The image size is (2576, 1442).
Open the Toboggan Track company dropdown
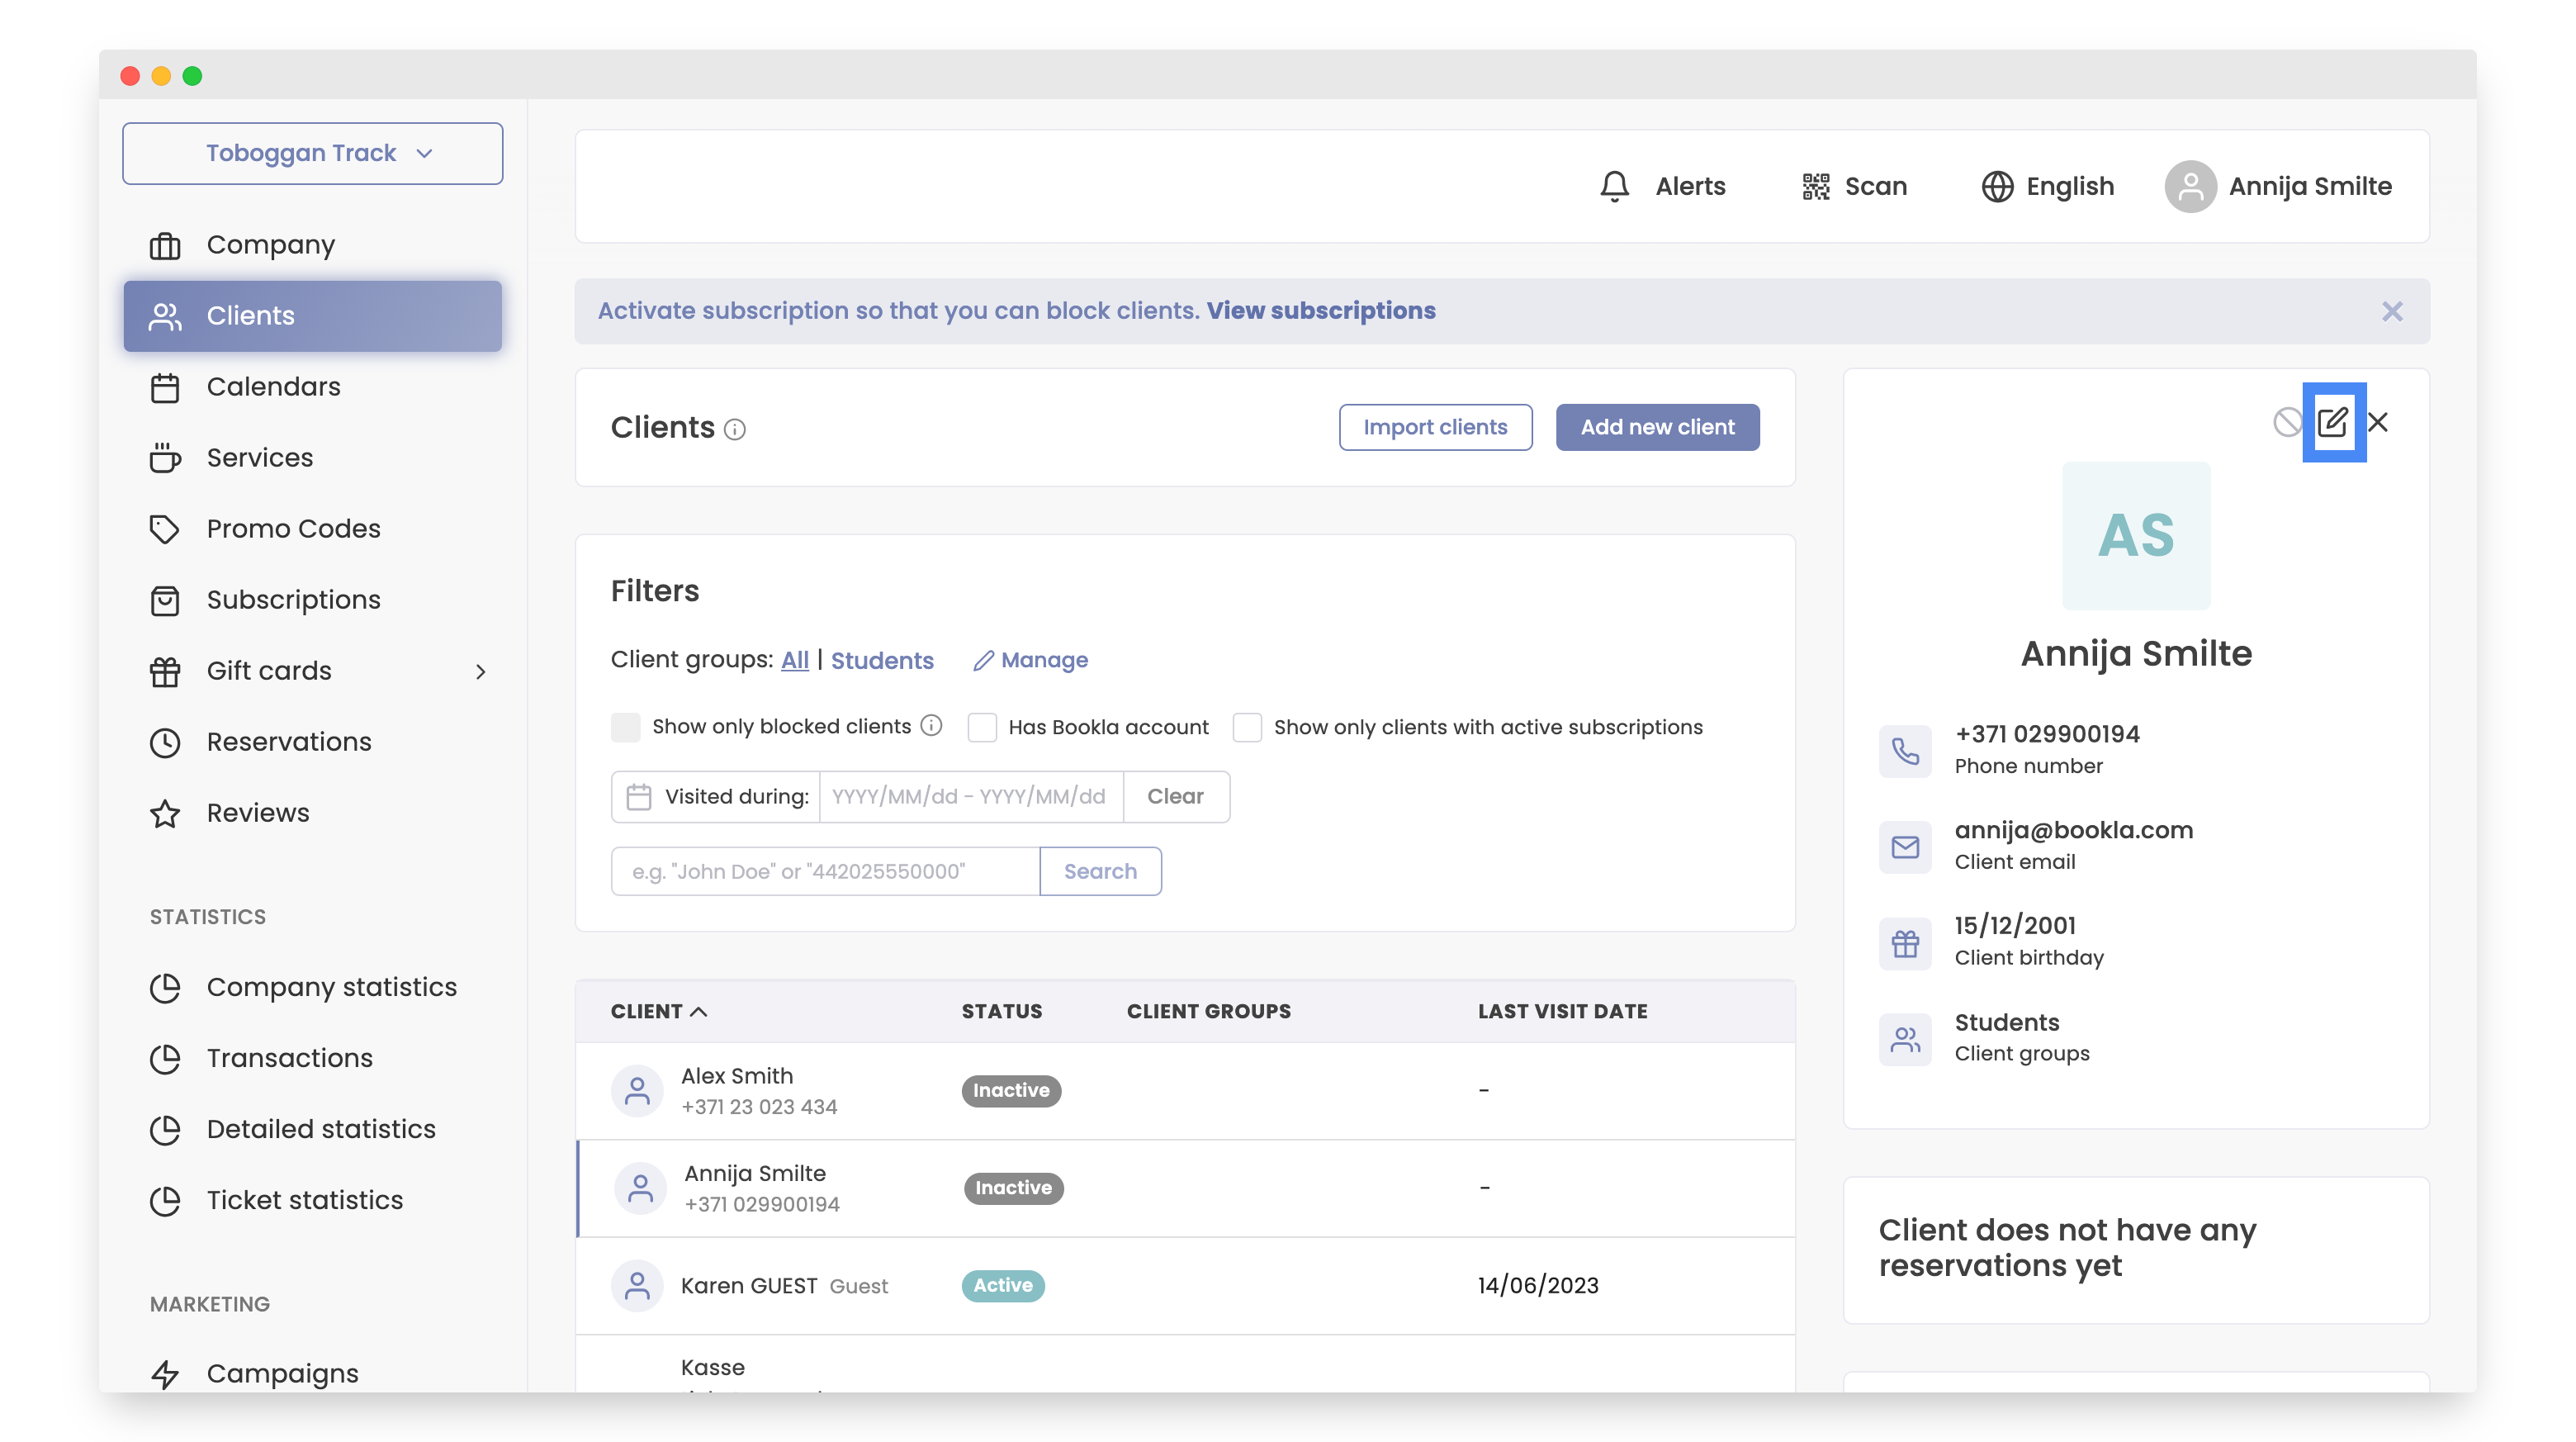coord(312,153)
